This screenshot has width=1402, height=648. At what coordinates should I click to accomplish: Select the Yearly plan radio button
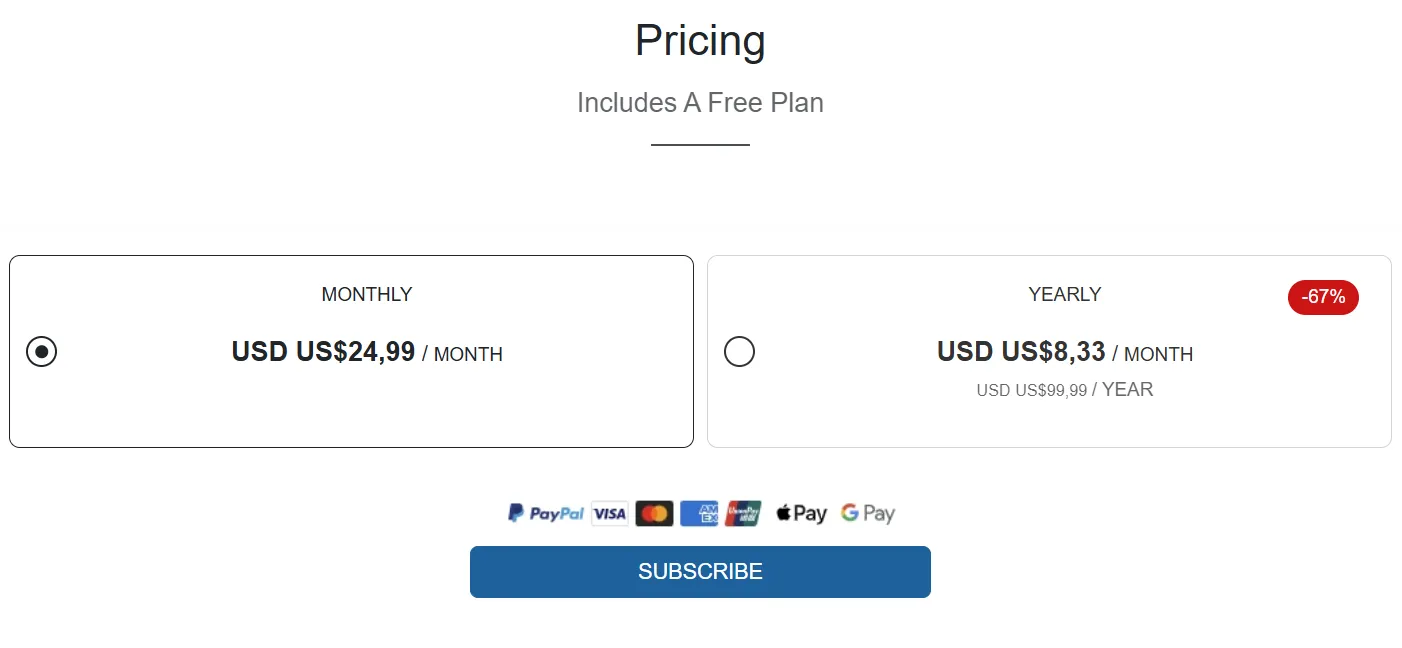coord(739,352)
